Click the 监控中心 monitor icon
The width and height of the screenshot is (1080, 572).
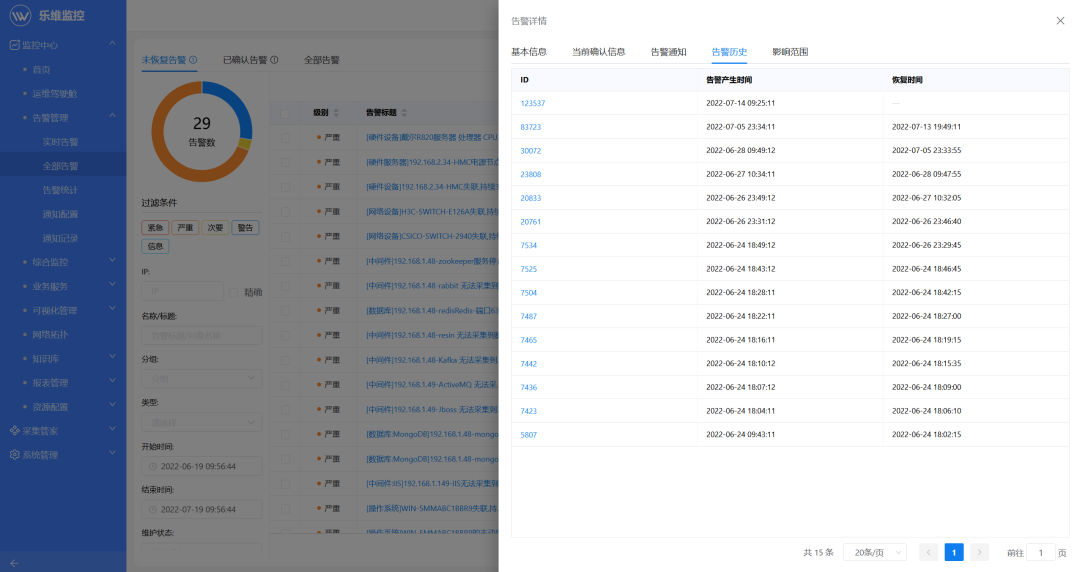(14, 45)
